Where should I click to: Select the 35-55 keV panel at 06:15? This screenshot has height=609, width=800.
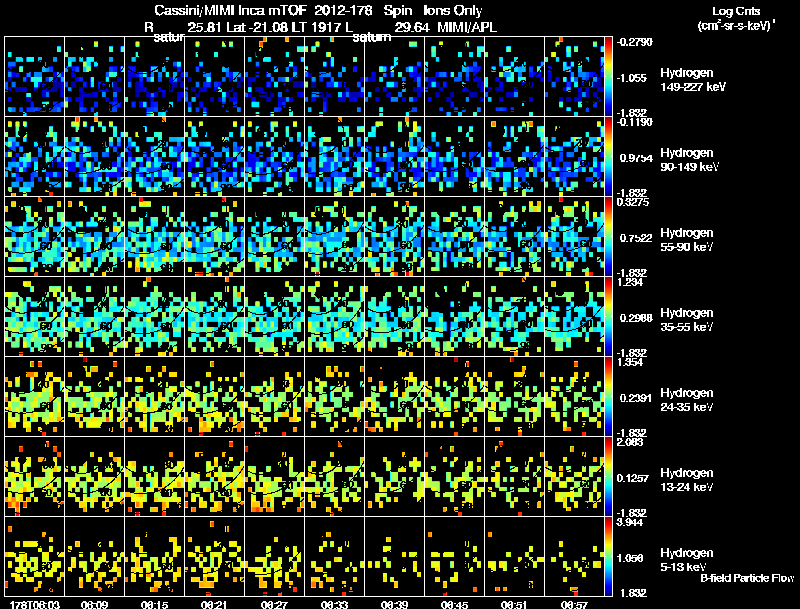(x=154, y=317)
